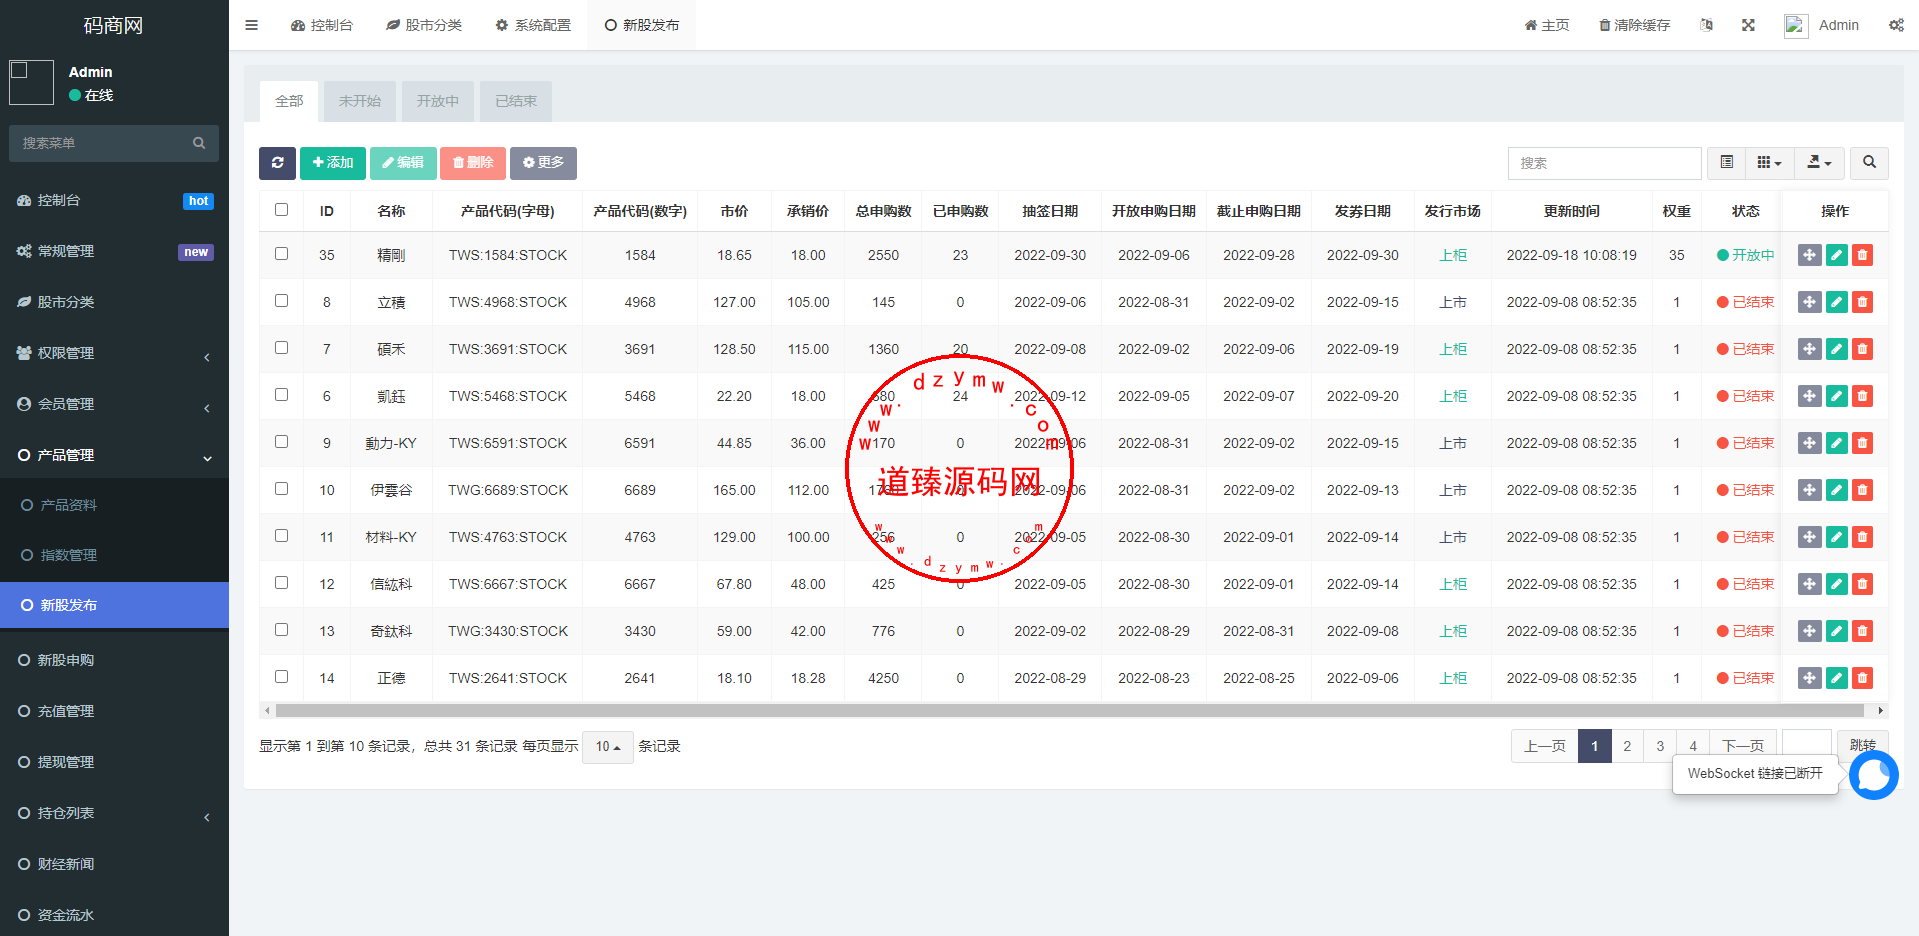Image resolution: width=1919 pixels, height=936 pixels.
Task: Click the red 删除 button in toolbar
Action: tap(473, 163)
